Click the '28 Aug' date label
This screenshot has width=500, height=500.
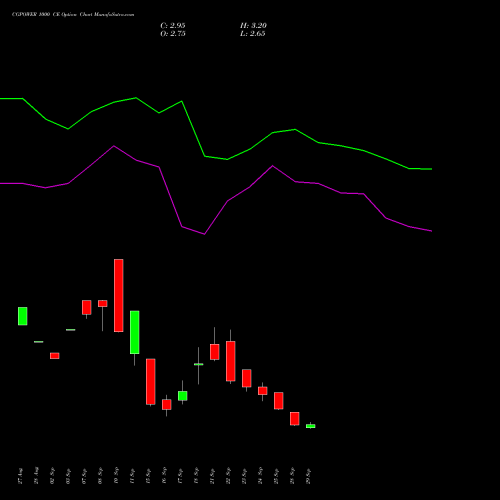pyautogui.click(x=36, y=476)
